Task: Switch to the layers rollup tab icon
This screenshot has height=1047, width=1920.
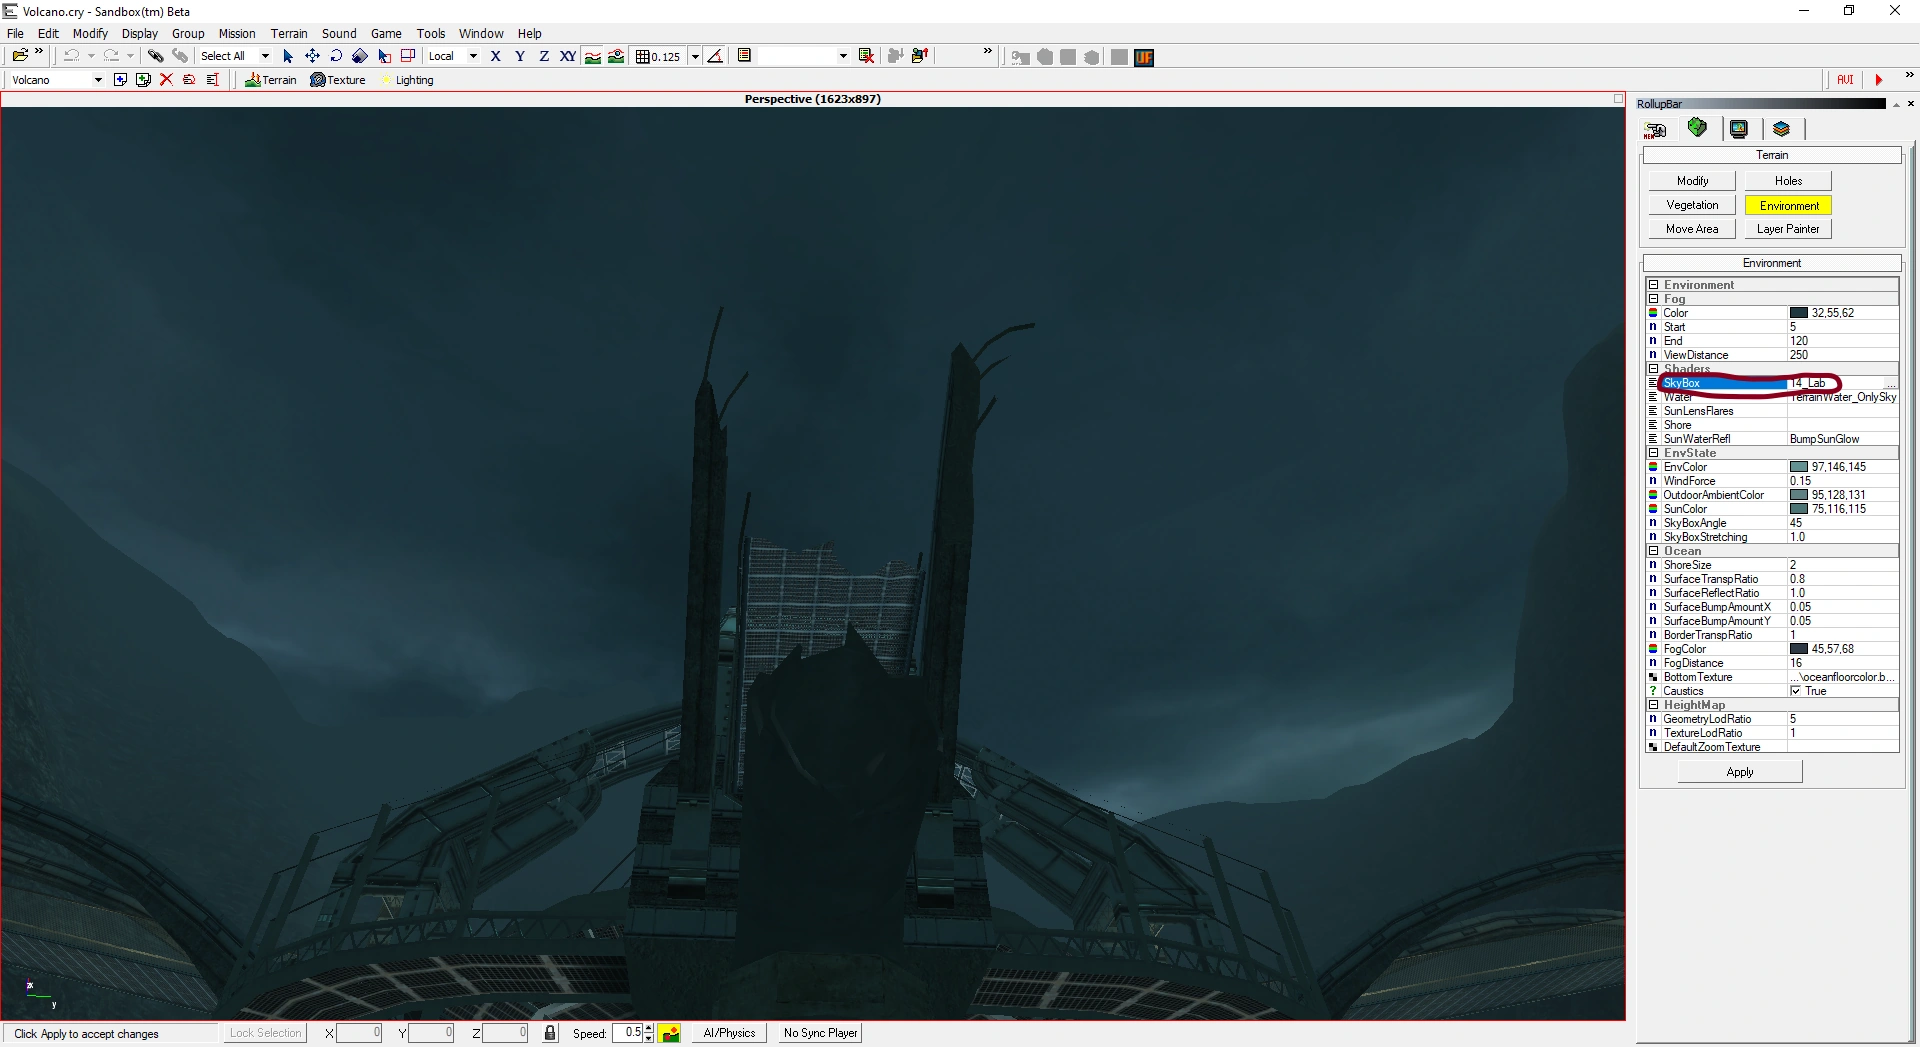Action: (1781, 129)
